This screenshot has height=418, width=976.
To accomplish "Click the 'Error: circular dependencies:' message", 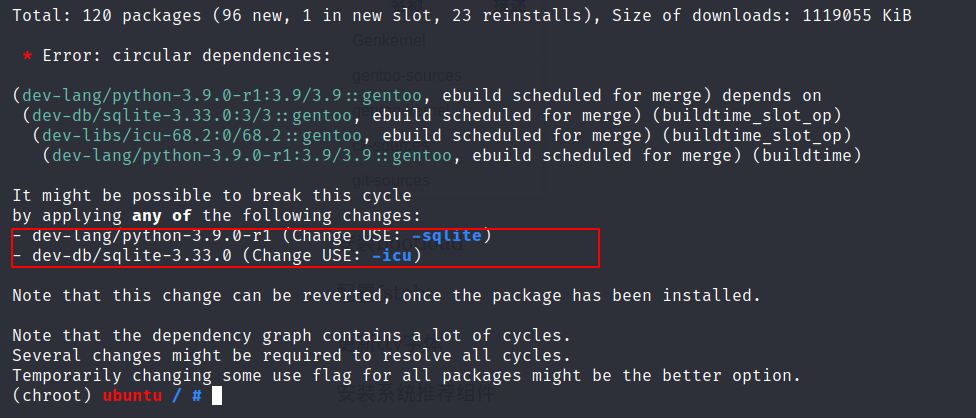I will 187,56.
